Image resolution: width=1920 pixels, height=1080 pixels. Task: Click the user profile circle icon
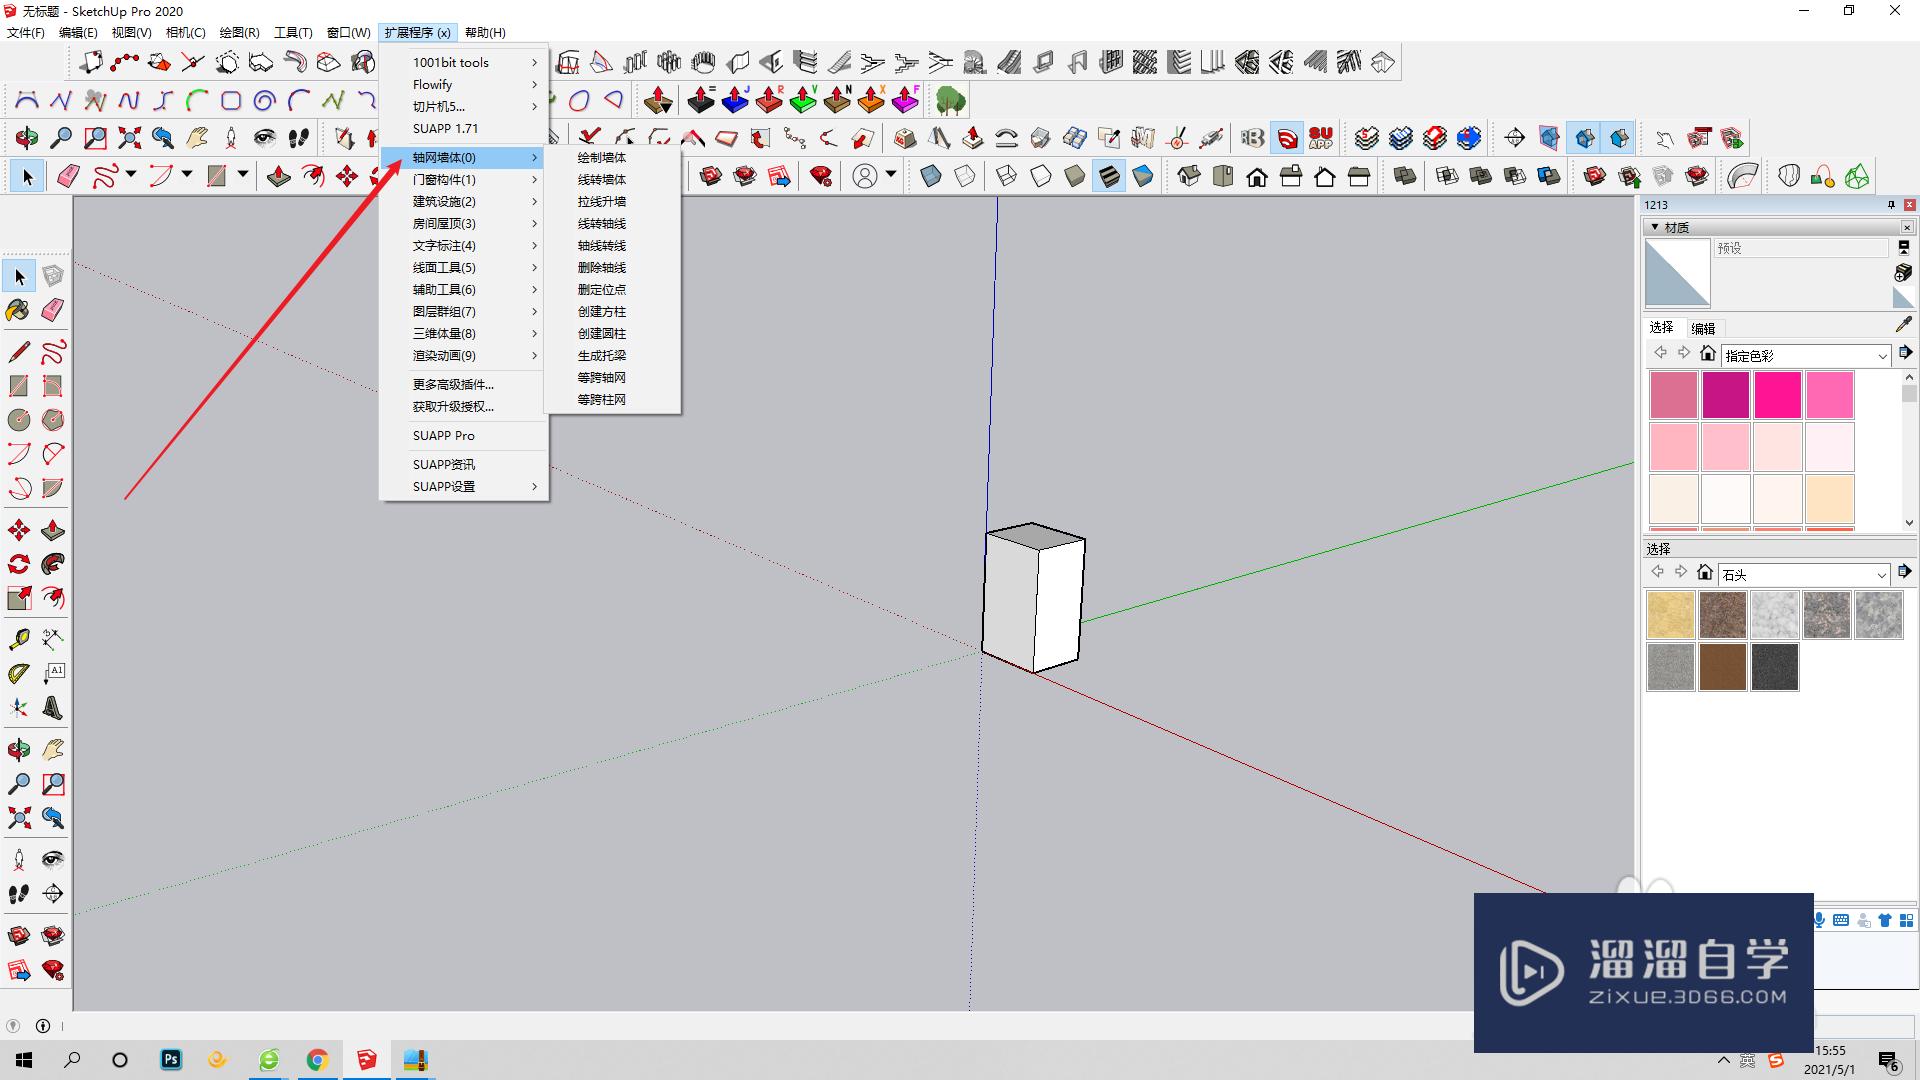(x=865, y=177)
